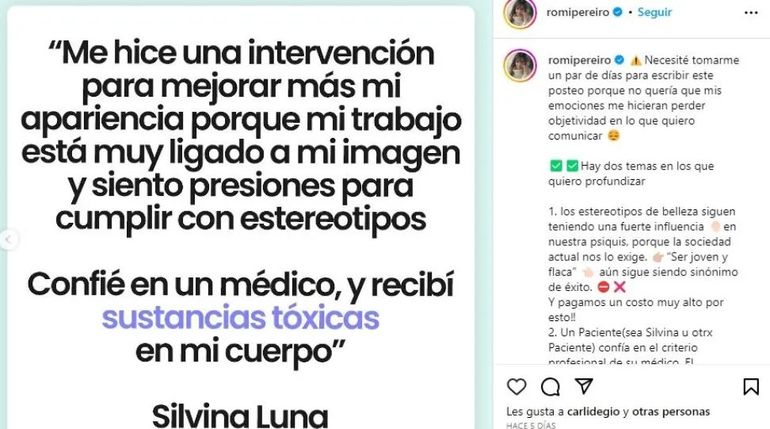Show the otras personas likes list
Image resolution: width=770 pixels, height=429 pixels.
click(x=671, y=411)
